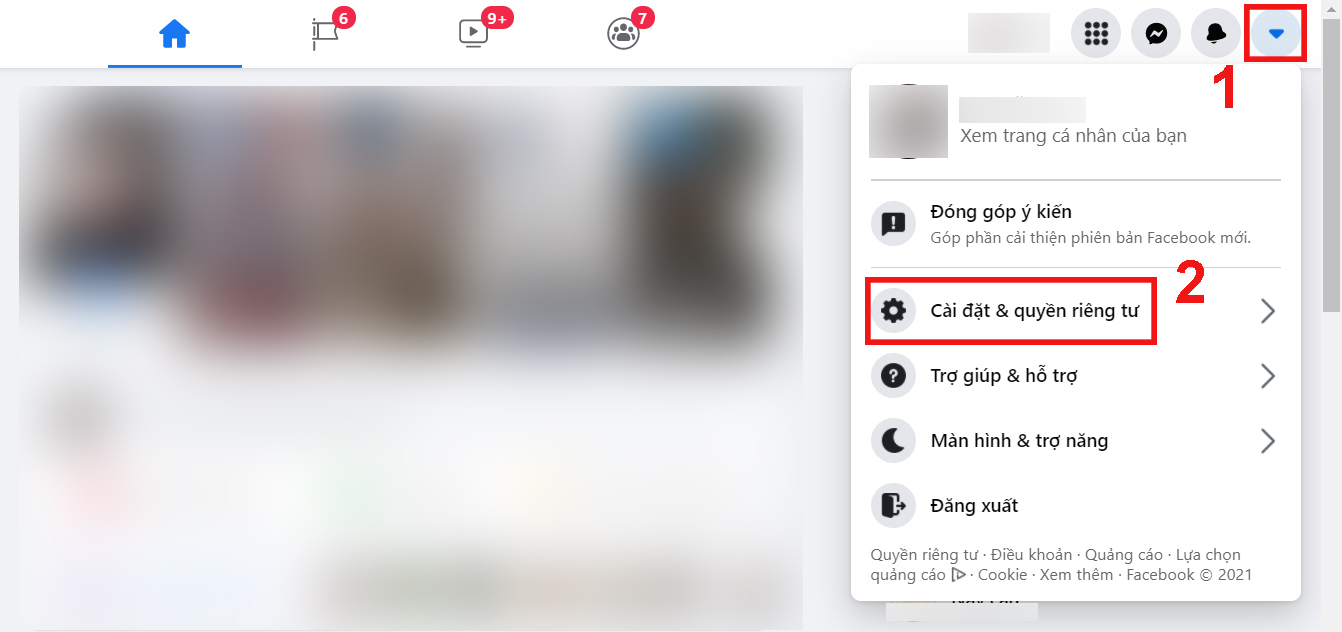Screen dimensions: 1342x632
Task: Go to the Home feed icon
Action: pyautogui.click(x=175, y=34)
